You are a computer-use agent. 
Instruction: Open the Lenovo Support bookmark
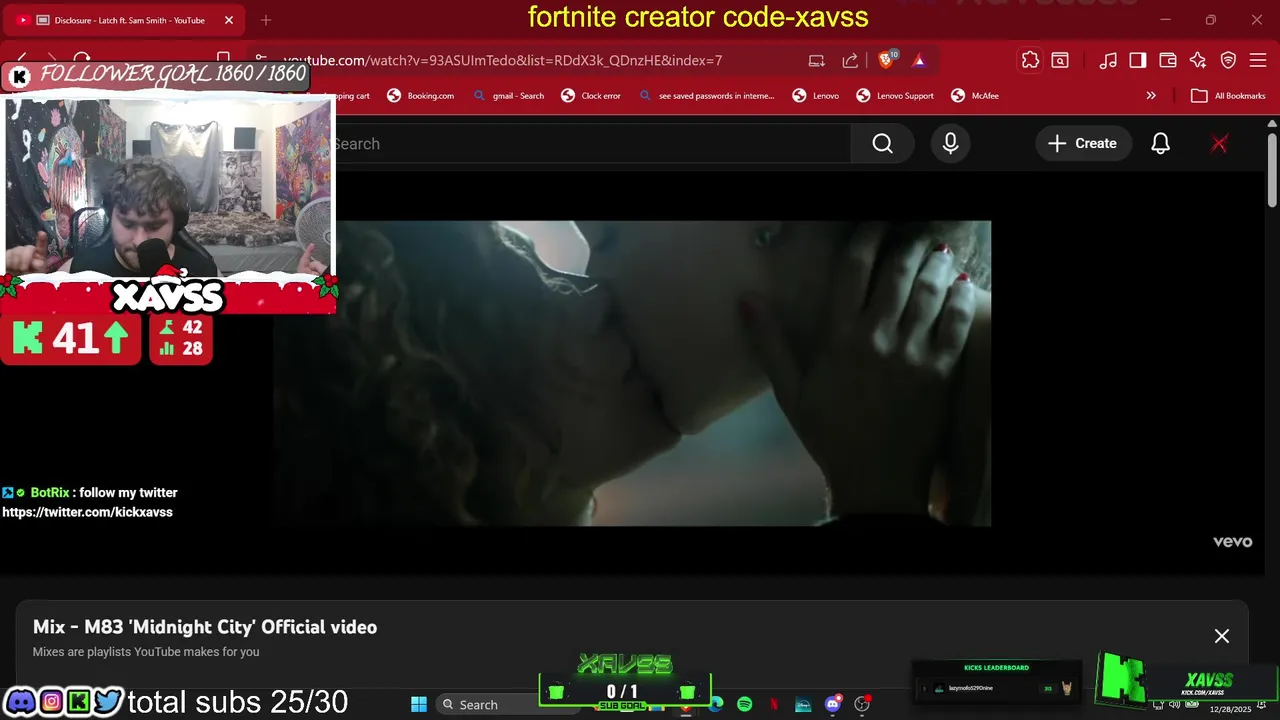pos(895,96)
